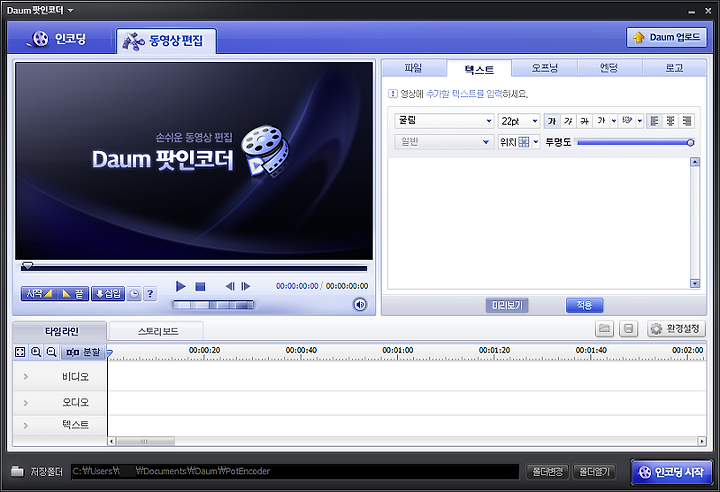Click the 미리보기 preview button

point(507,305)
